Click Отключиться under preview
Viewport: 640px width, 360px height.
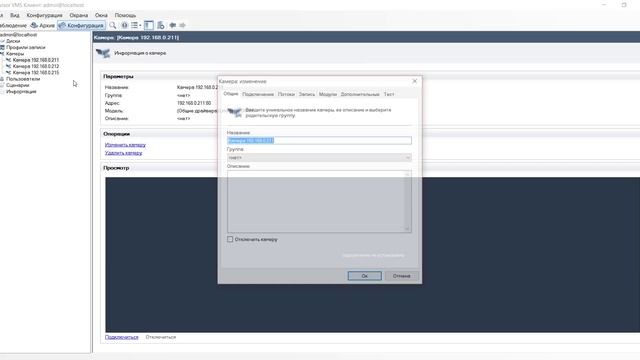pos(161,337)
